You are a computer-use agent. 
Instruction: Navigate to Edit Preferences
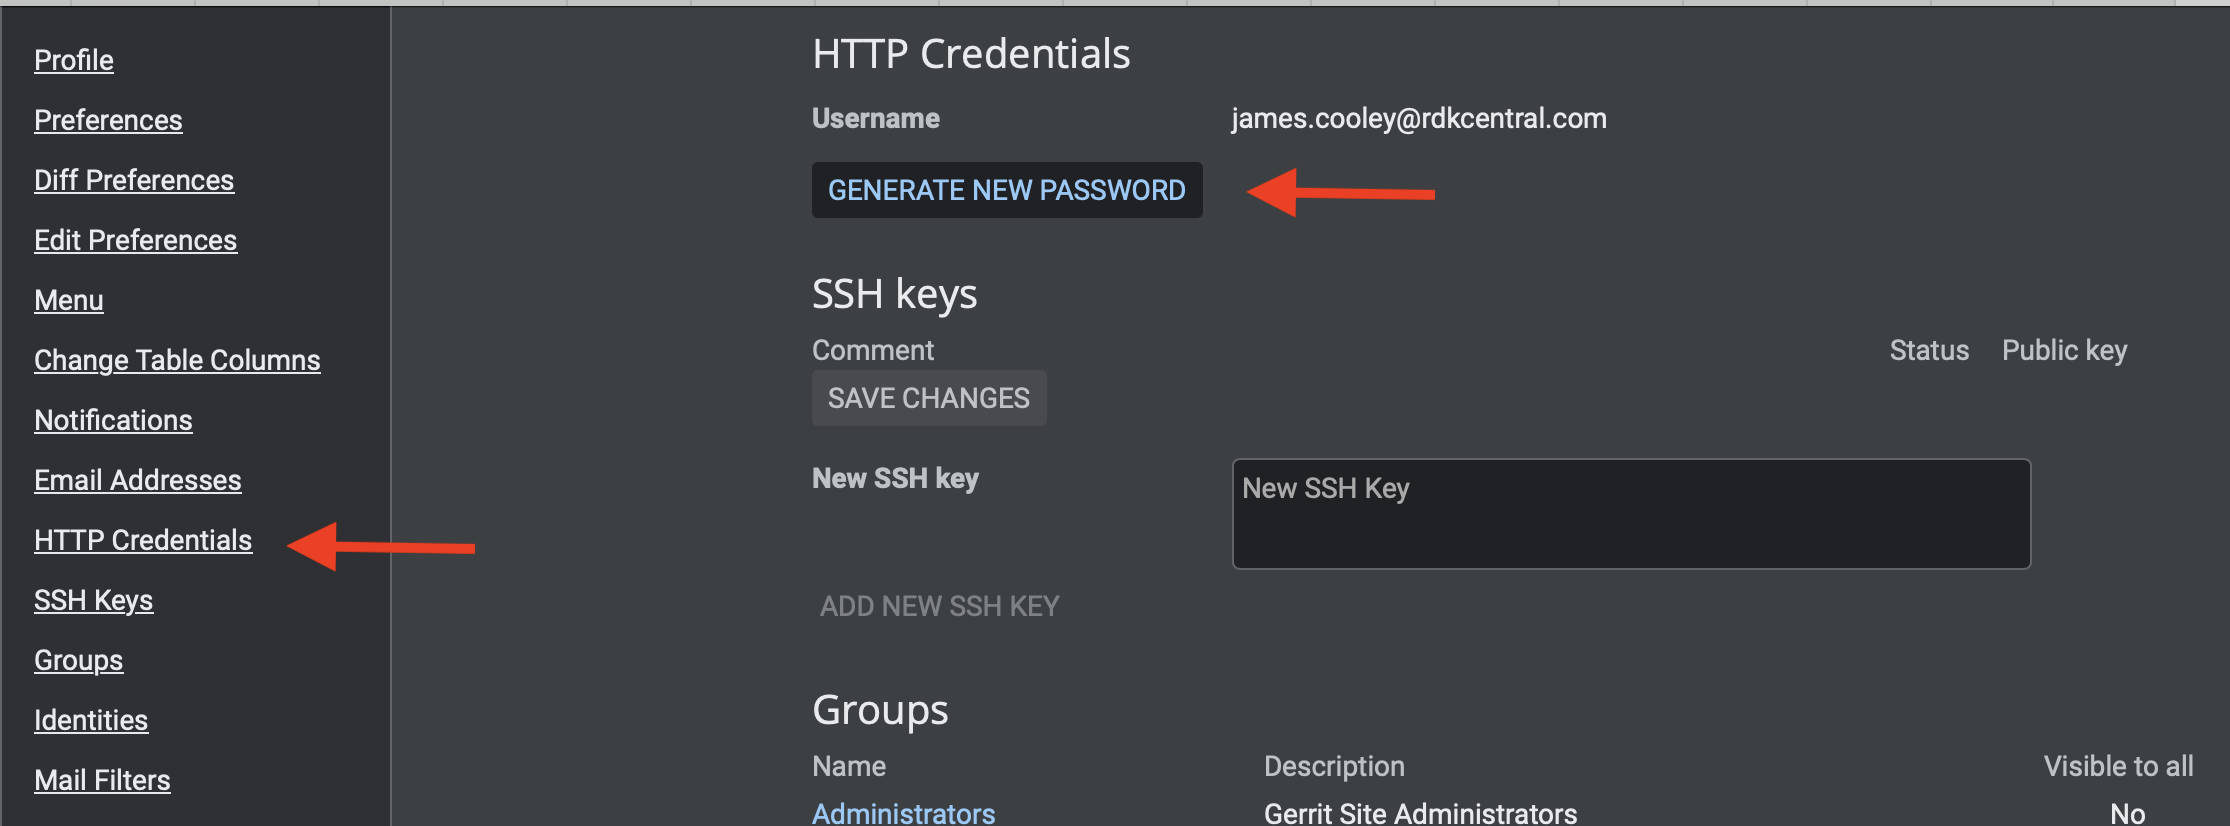point(135,240)
